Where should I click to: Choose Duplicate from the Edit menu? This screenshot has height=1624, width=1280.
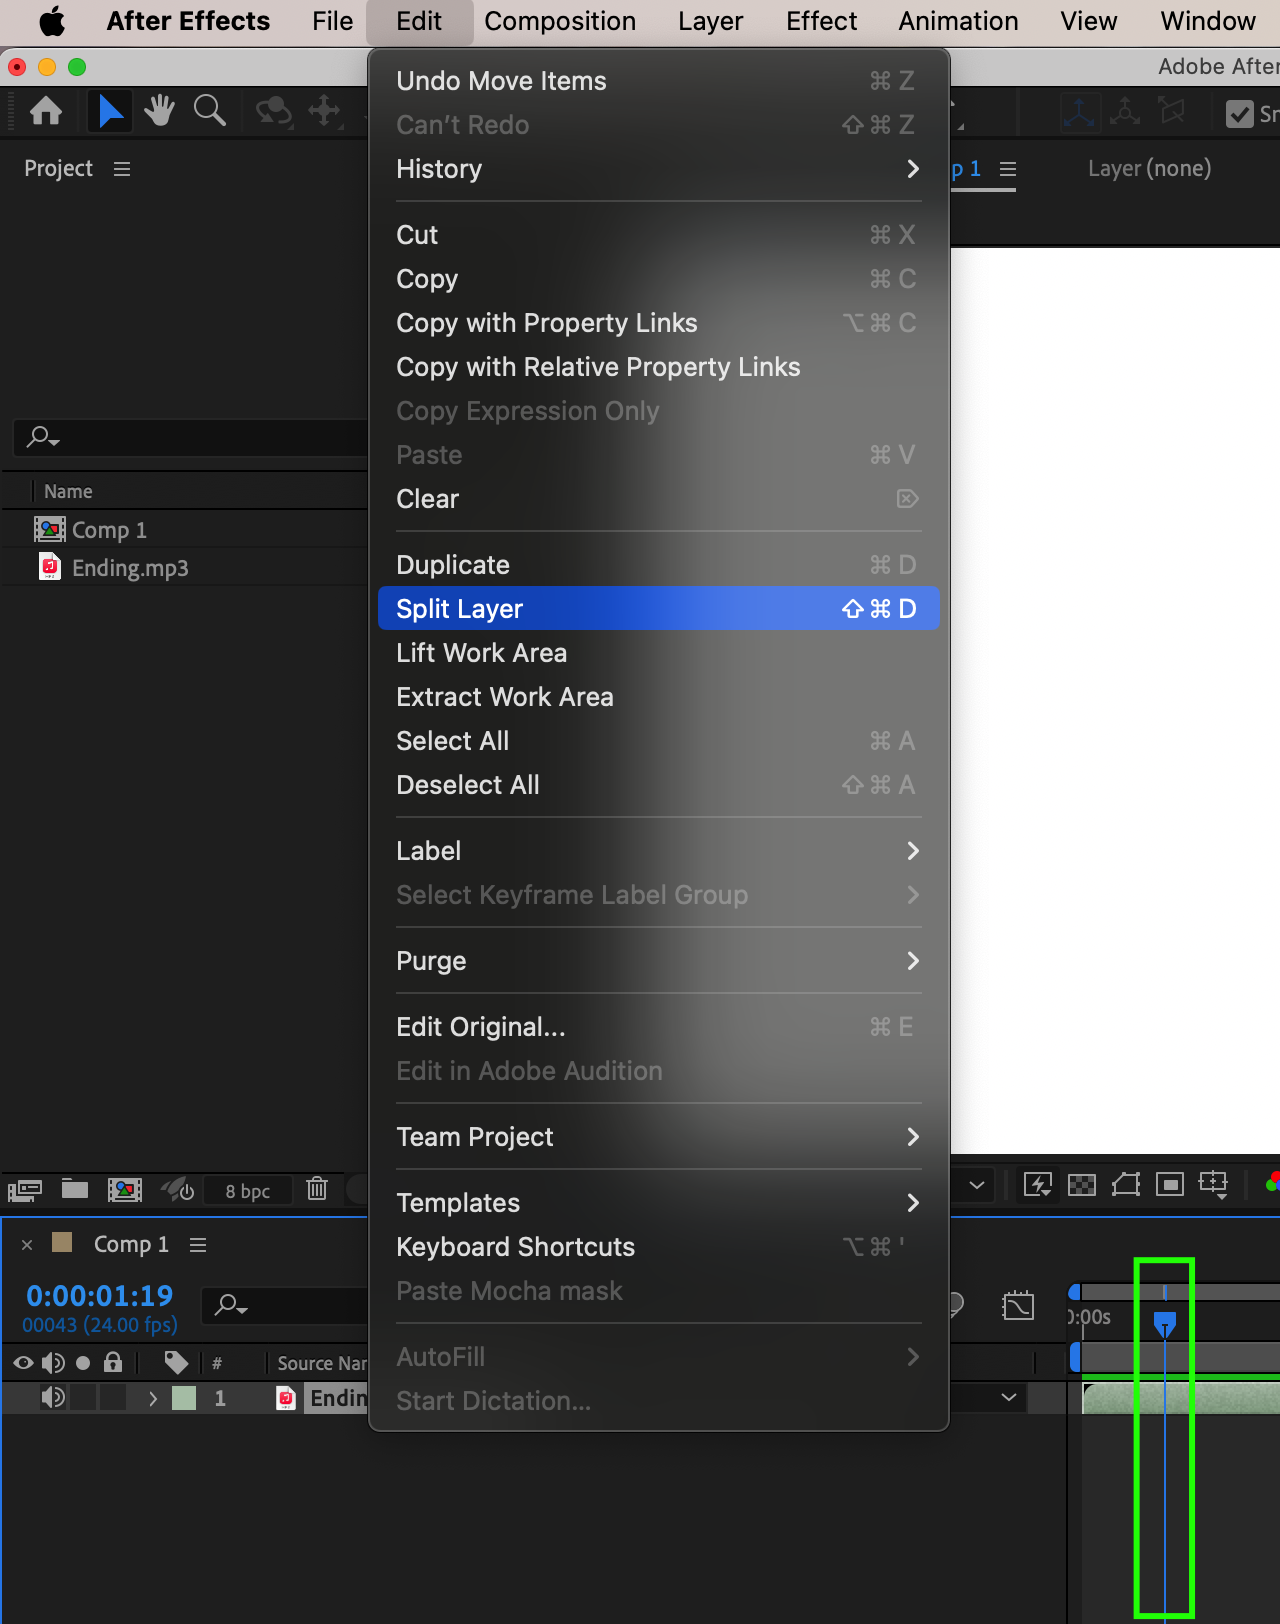(x=658, y=565)
